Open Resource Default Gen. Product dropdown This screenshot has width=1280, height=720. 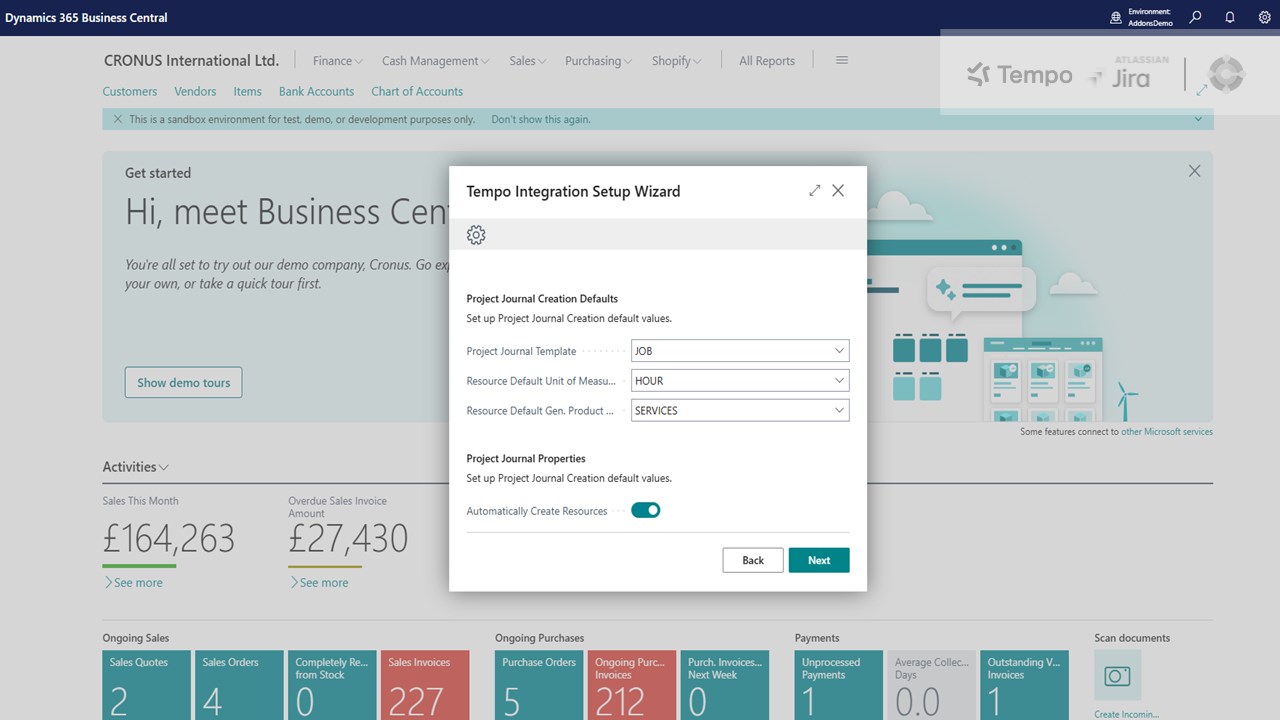pos(839,411)
